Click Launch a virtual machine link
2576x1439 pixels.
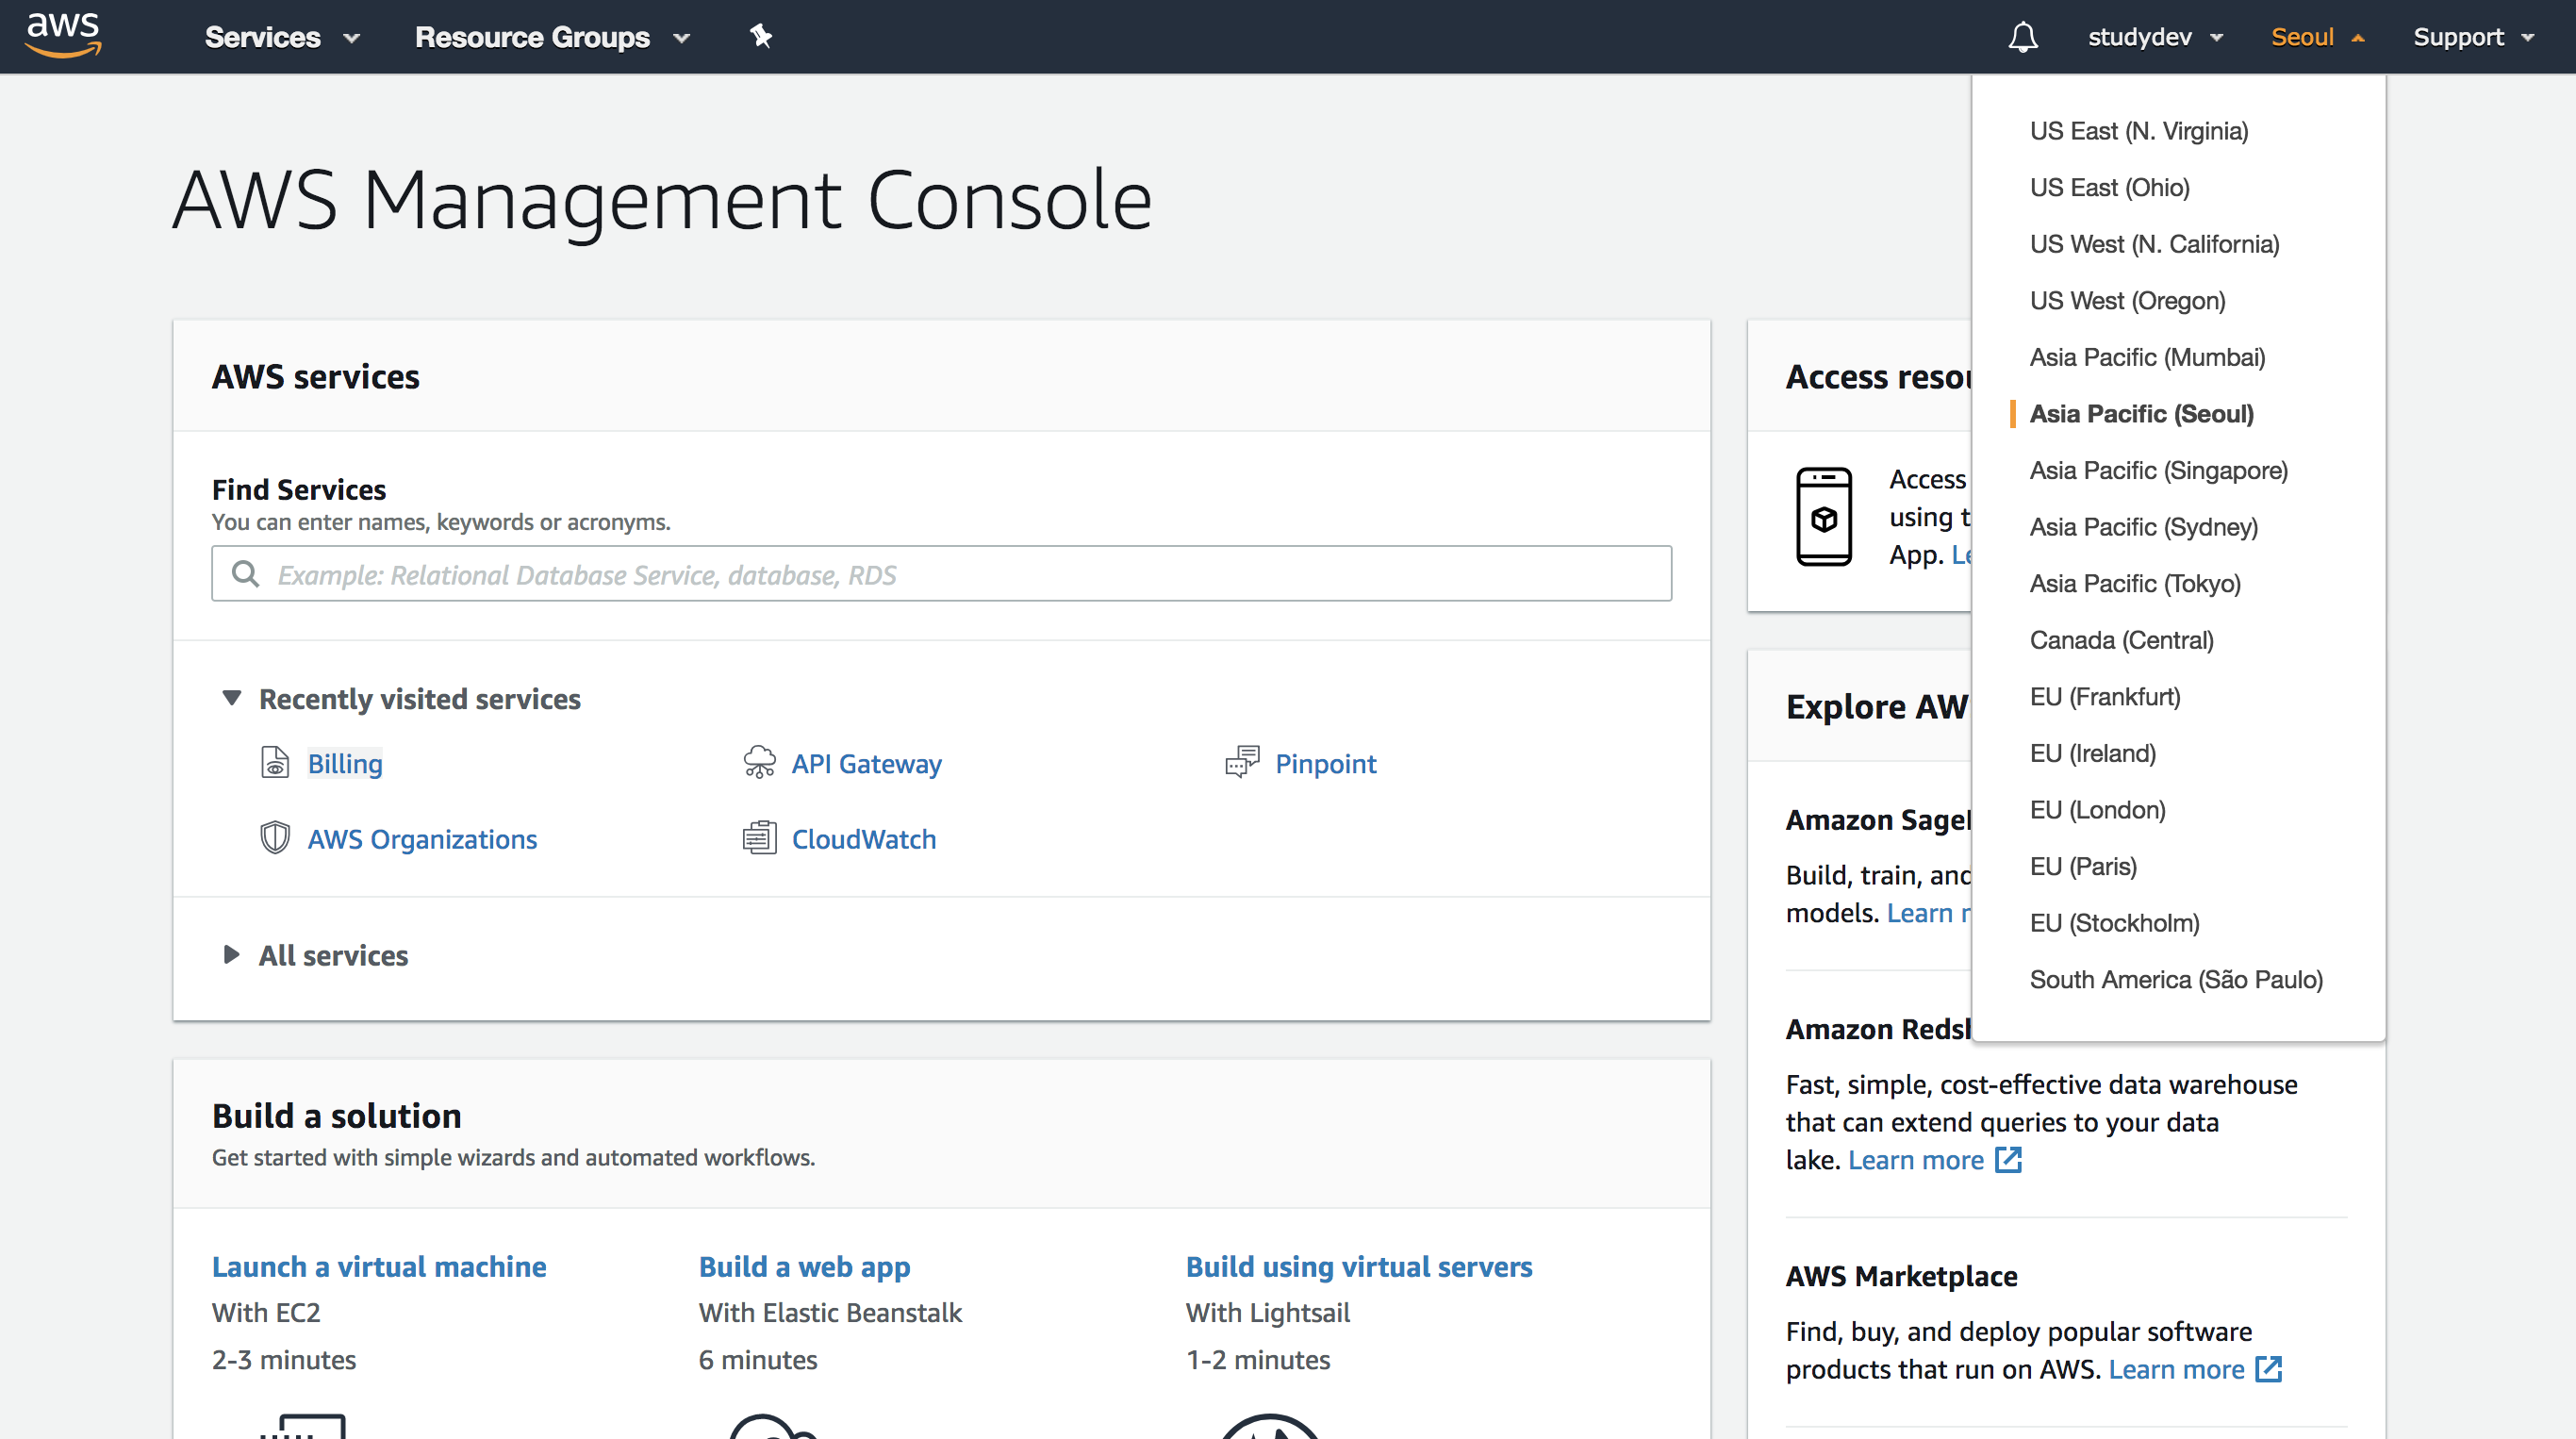(379, 1266)
